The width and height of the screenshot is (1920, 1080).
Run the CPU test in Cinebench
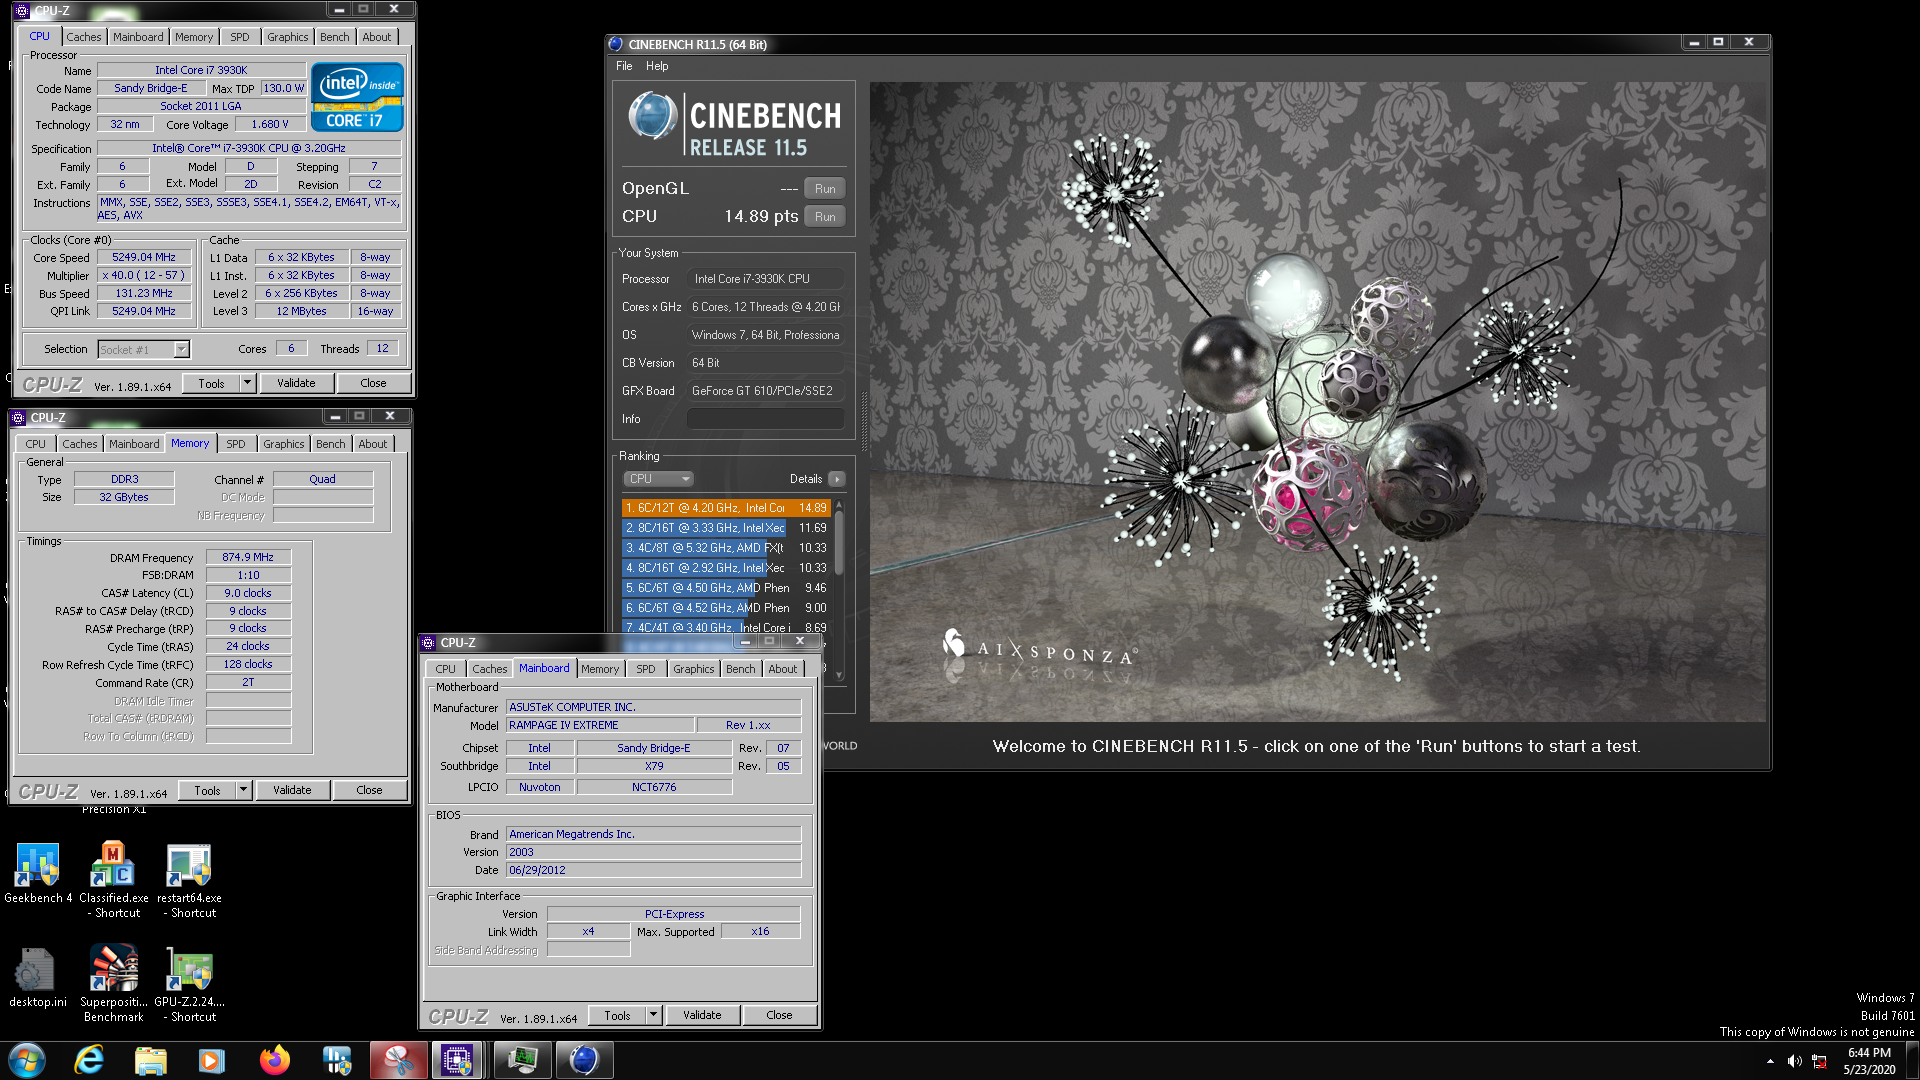click(x=825, y=217)
